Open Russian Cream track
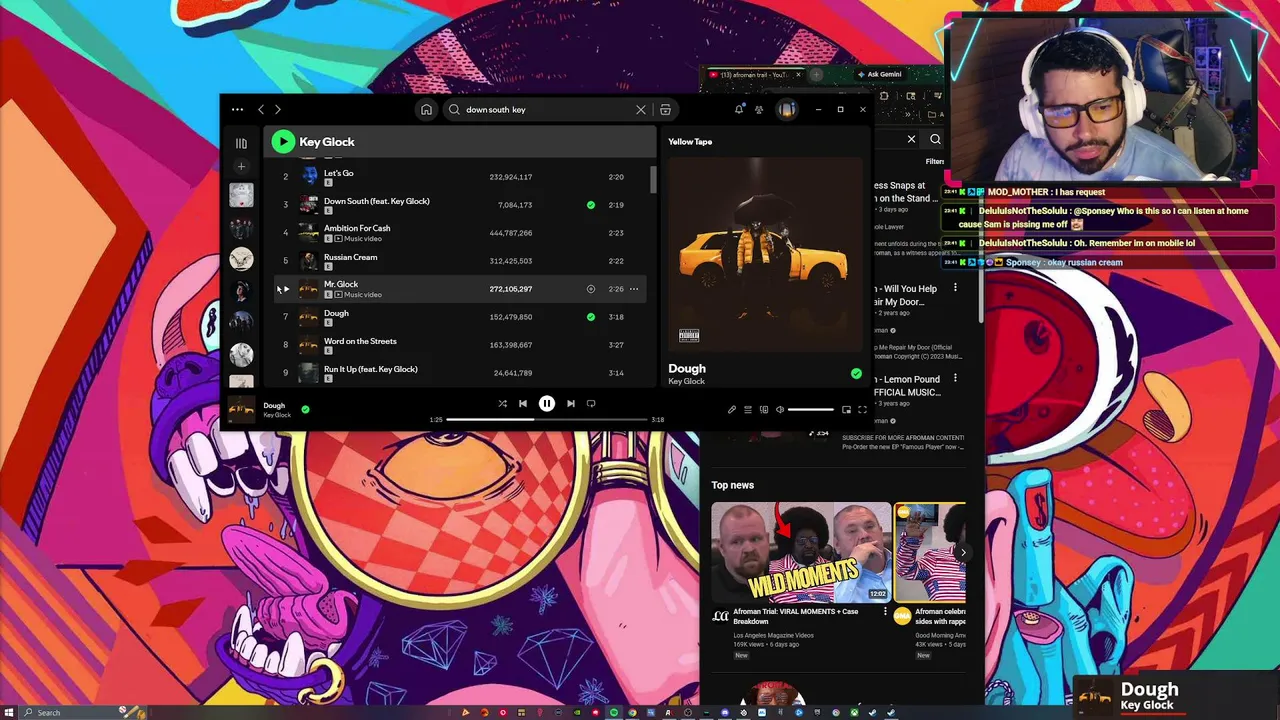 click(351, 257)
